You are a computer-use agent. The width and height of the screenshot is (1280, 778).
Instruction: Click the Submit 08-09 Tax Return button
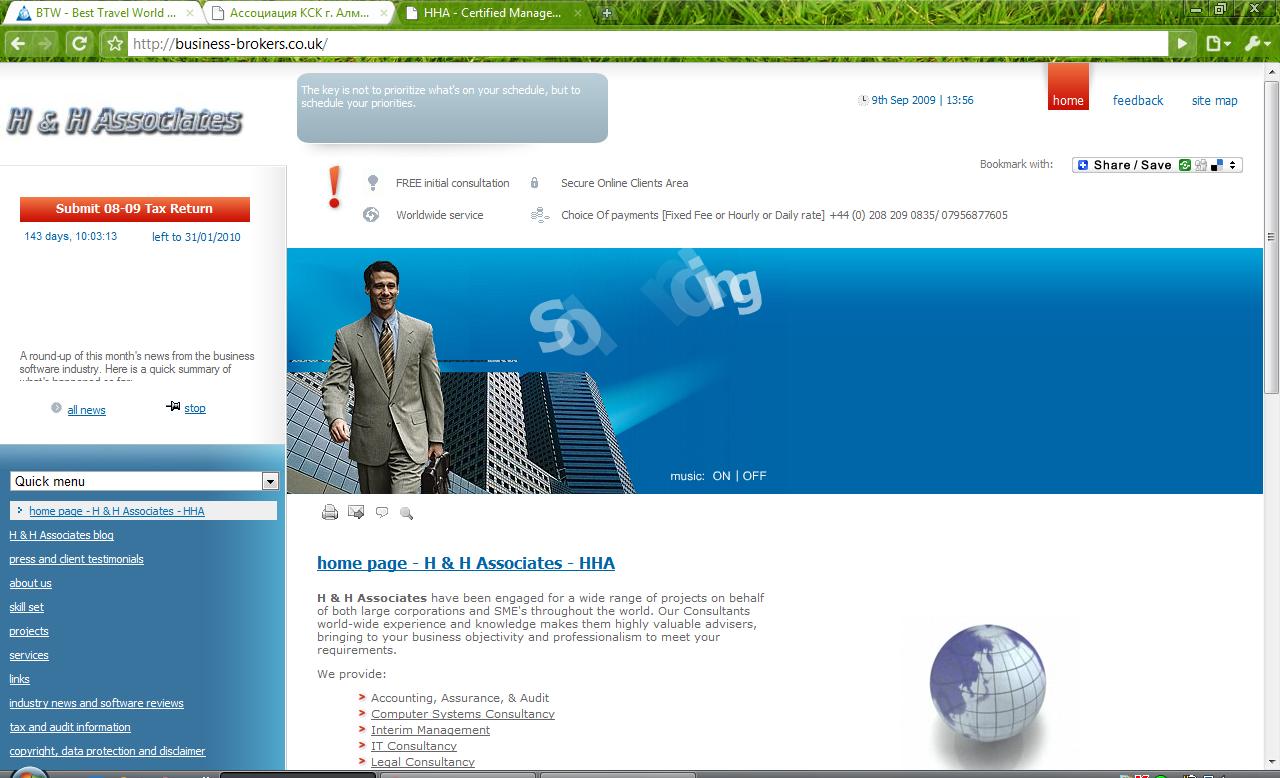click(x=136, y=209)
